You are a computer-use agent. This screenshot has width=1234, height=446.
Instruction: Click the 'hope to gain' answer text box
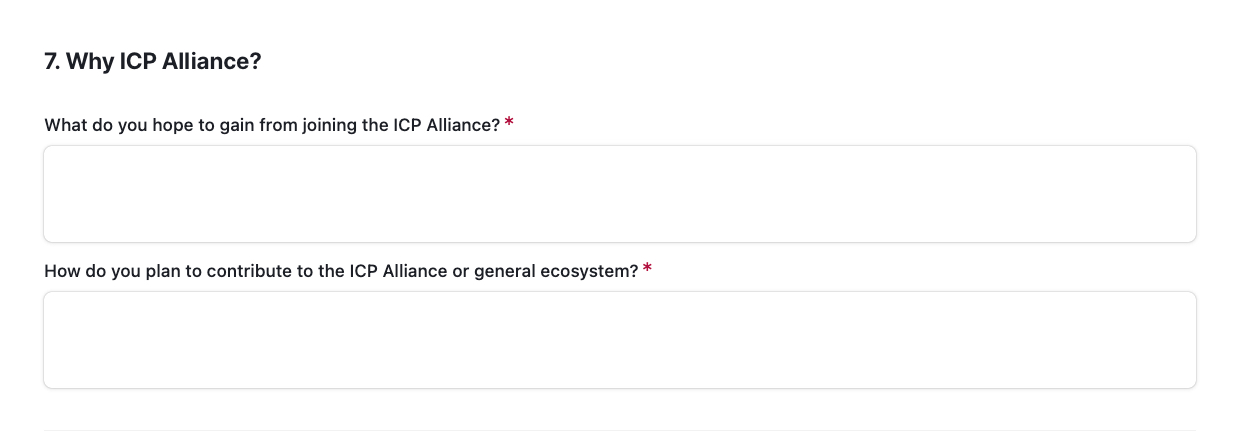pyautogui.click(x=619, y=194)
